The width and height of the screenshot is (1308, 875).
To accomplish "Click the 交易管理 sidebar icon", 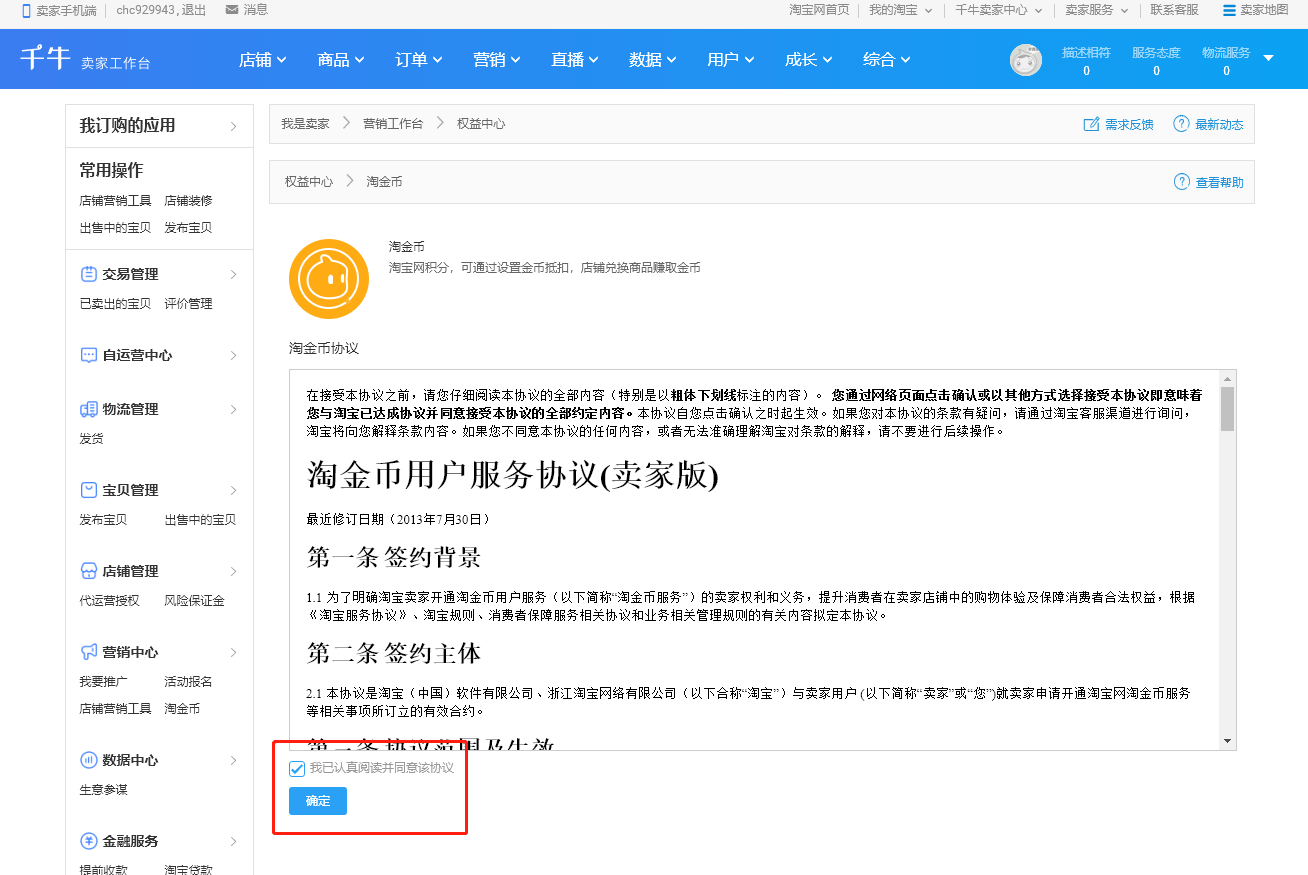I will pos(88,274).
